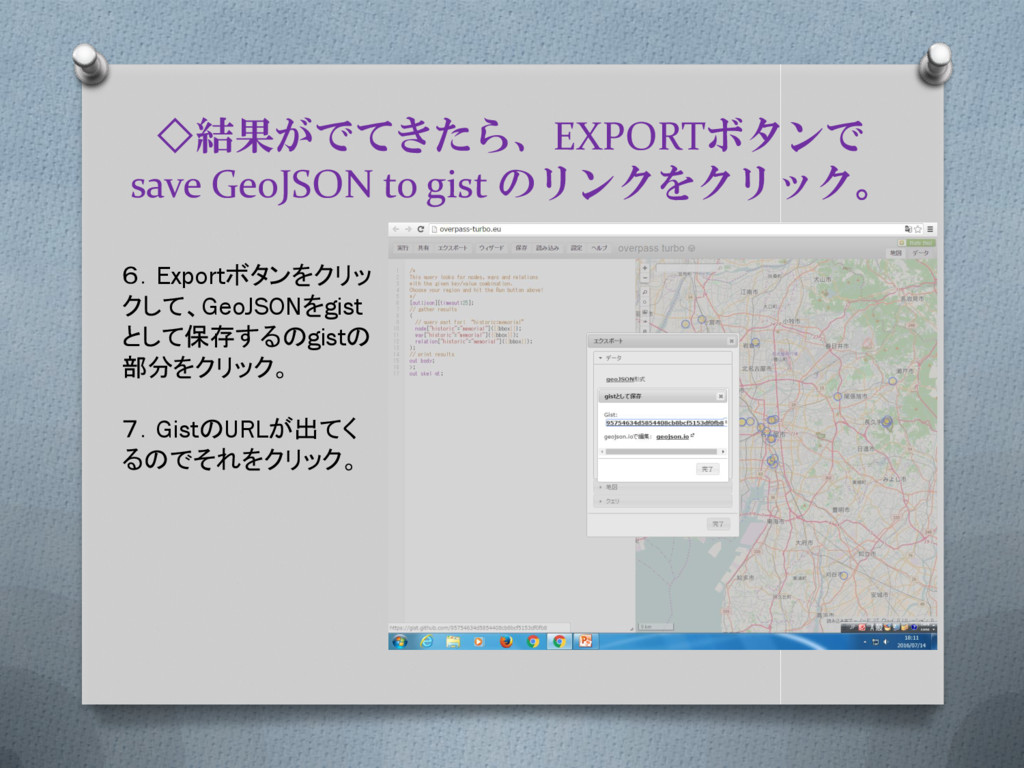Click the 読み込み (Load) toolbar button
Screen dimensions: 1024x768
[547, 248]
